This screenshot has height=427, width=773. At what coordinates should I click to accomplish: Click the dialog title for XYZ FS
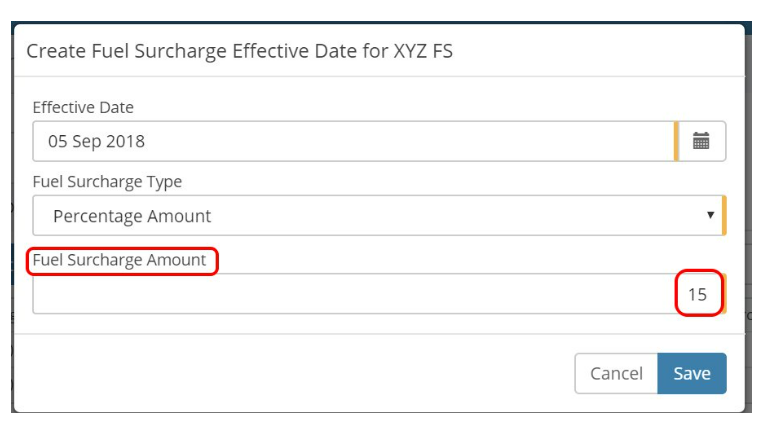click(239, 51)
